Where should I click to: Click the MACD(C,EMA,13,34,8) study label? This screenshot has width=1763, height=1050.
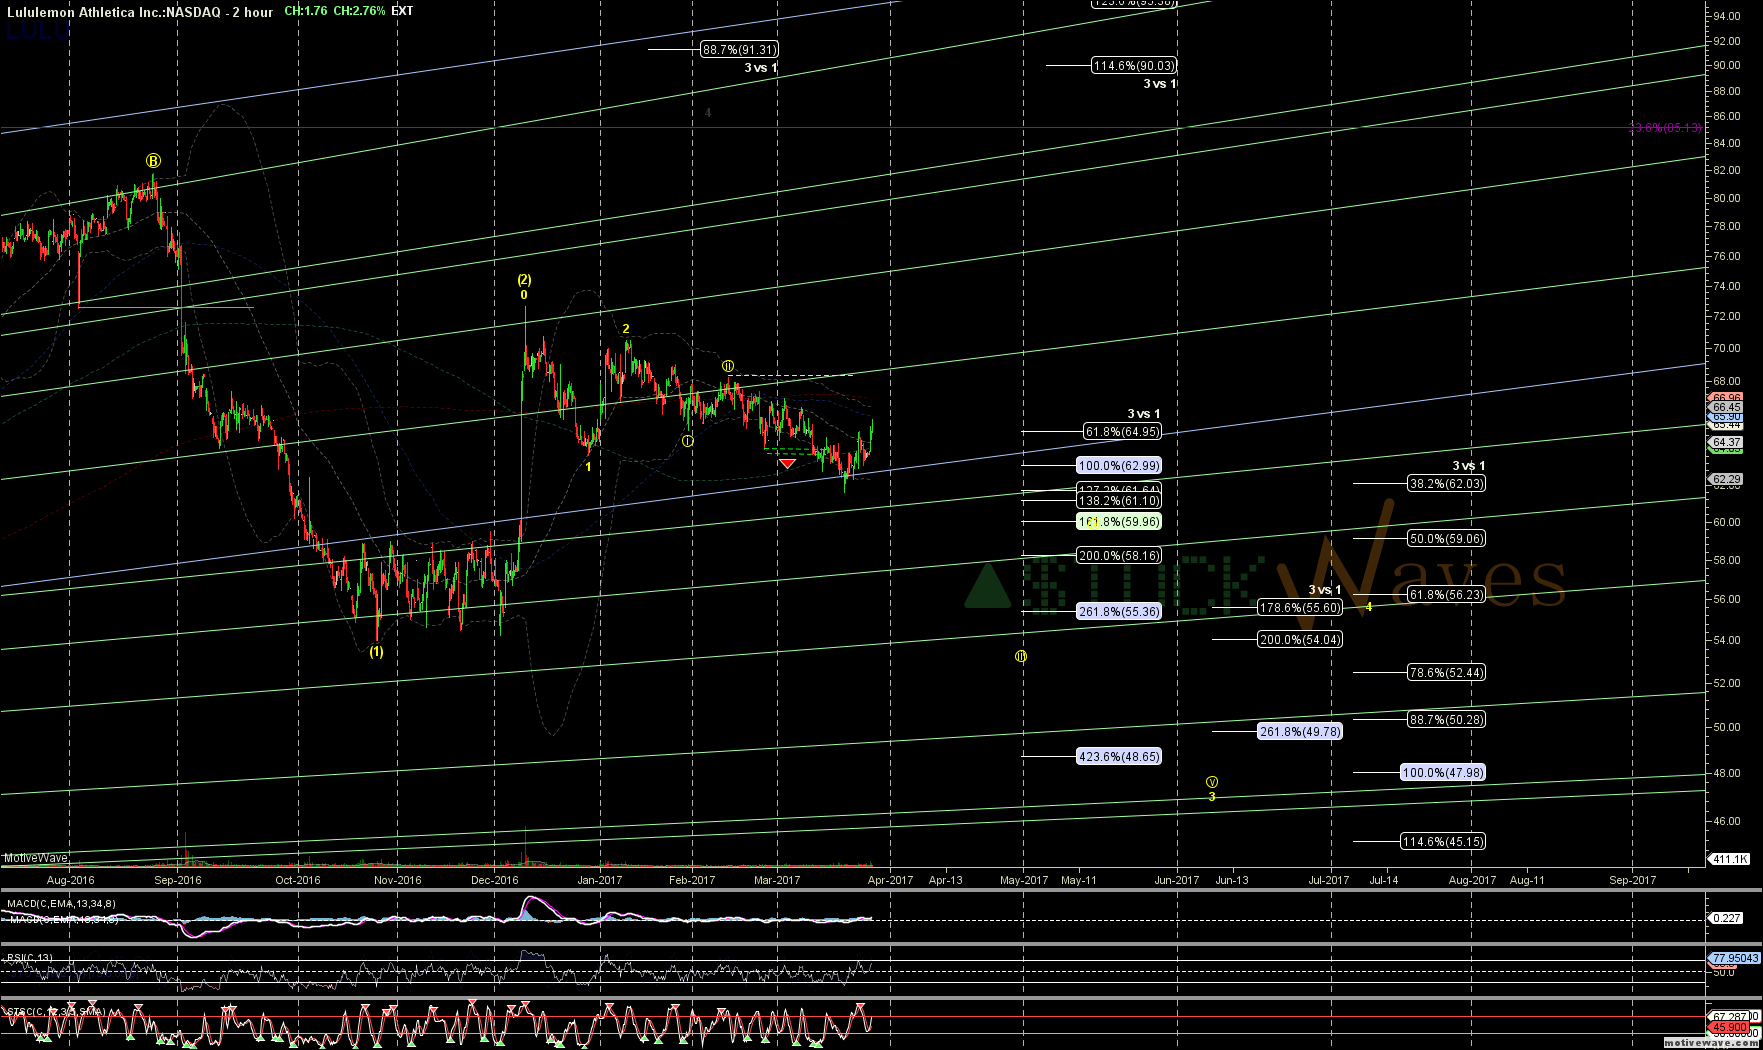(62, 904)
